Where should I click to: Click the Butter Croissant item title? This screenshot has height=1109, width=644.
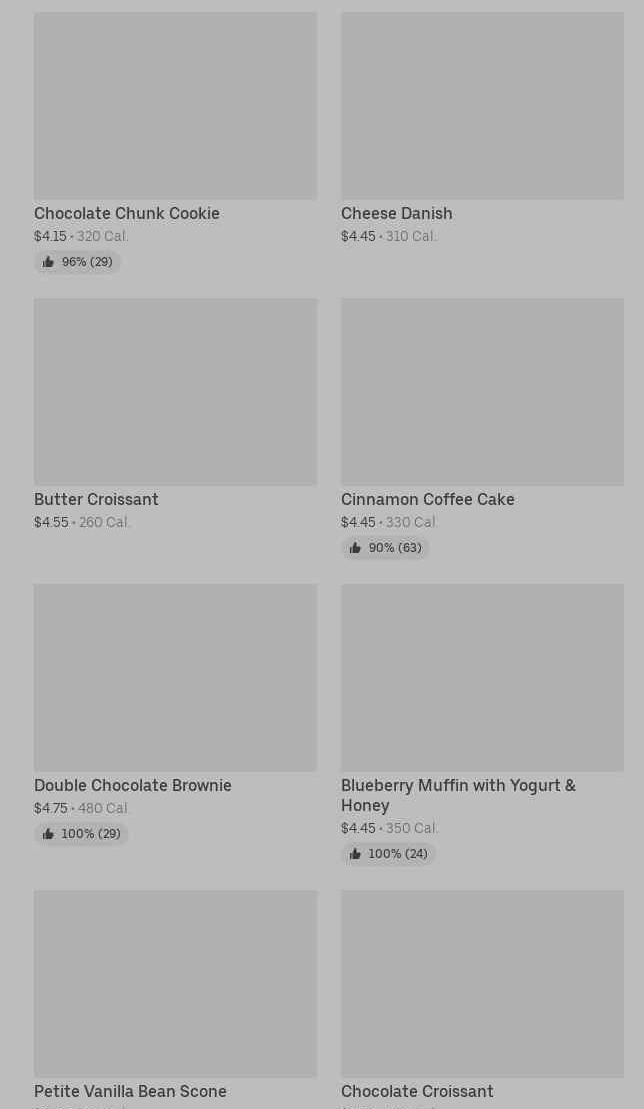click(96, 499)
